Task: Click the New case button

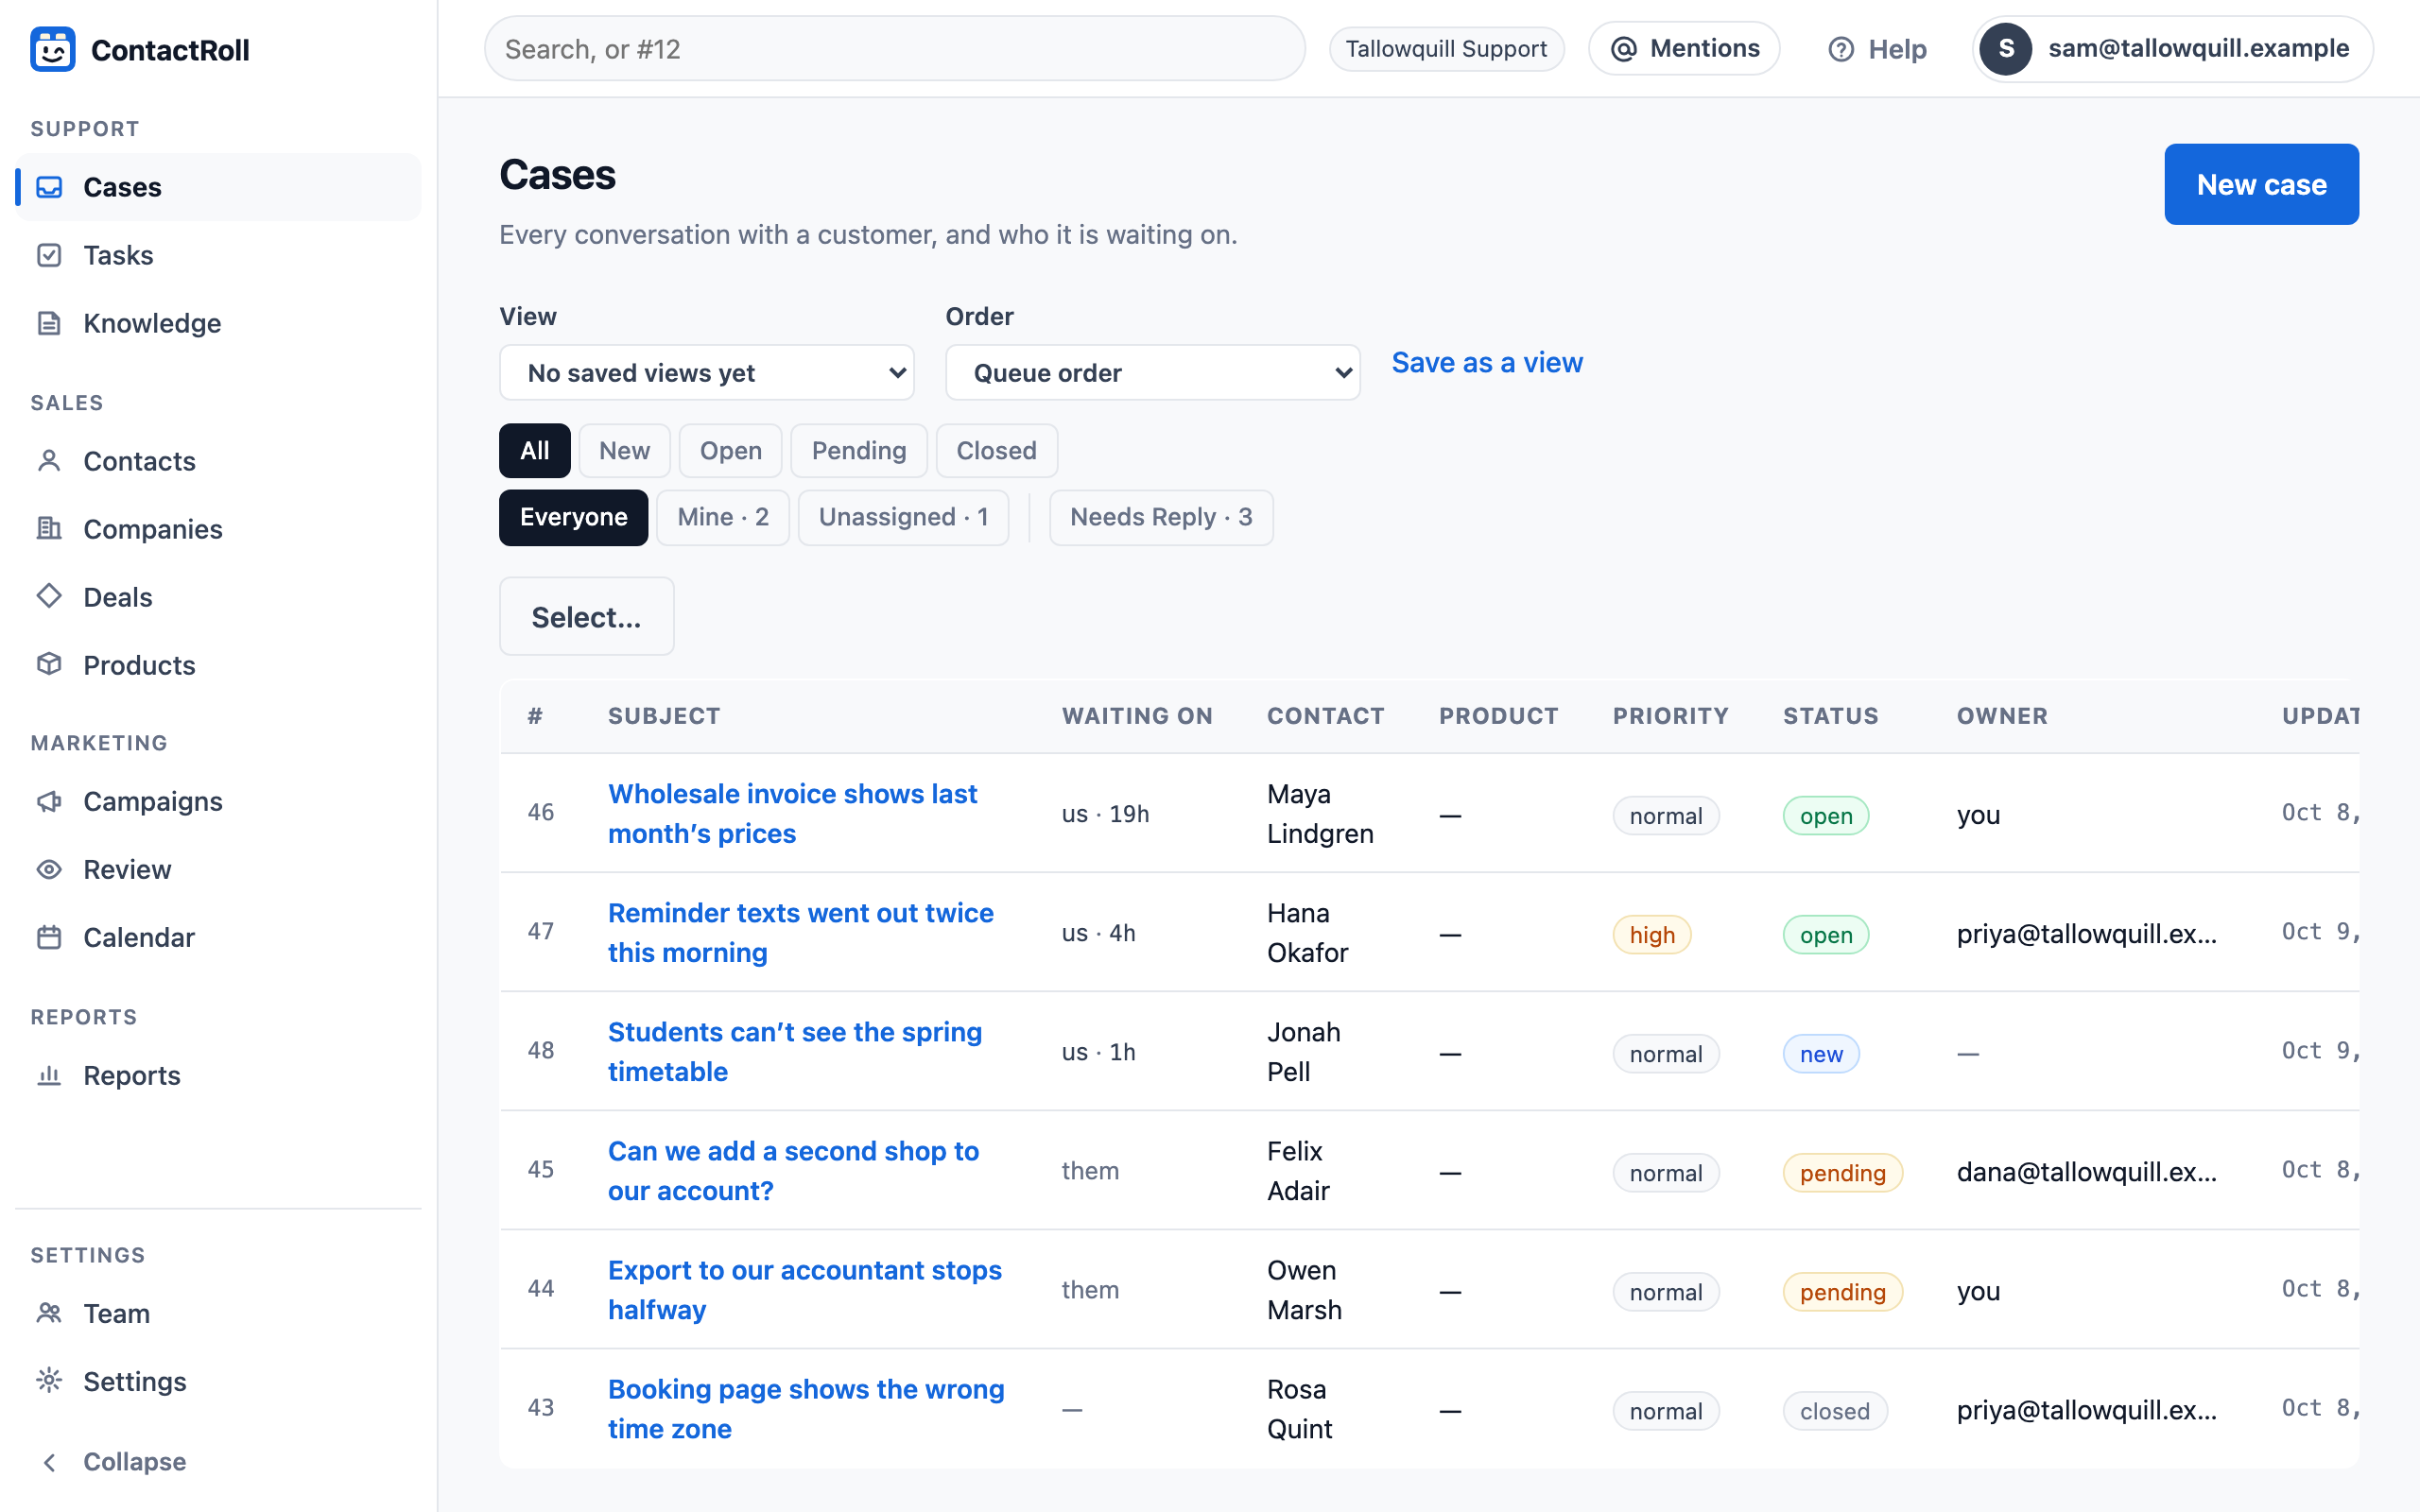Action: pos(2262,184)
